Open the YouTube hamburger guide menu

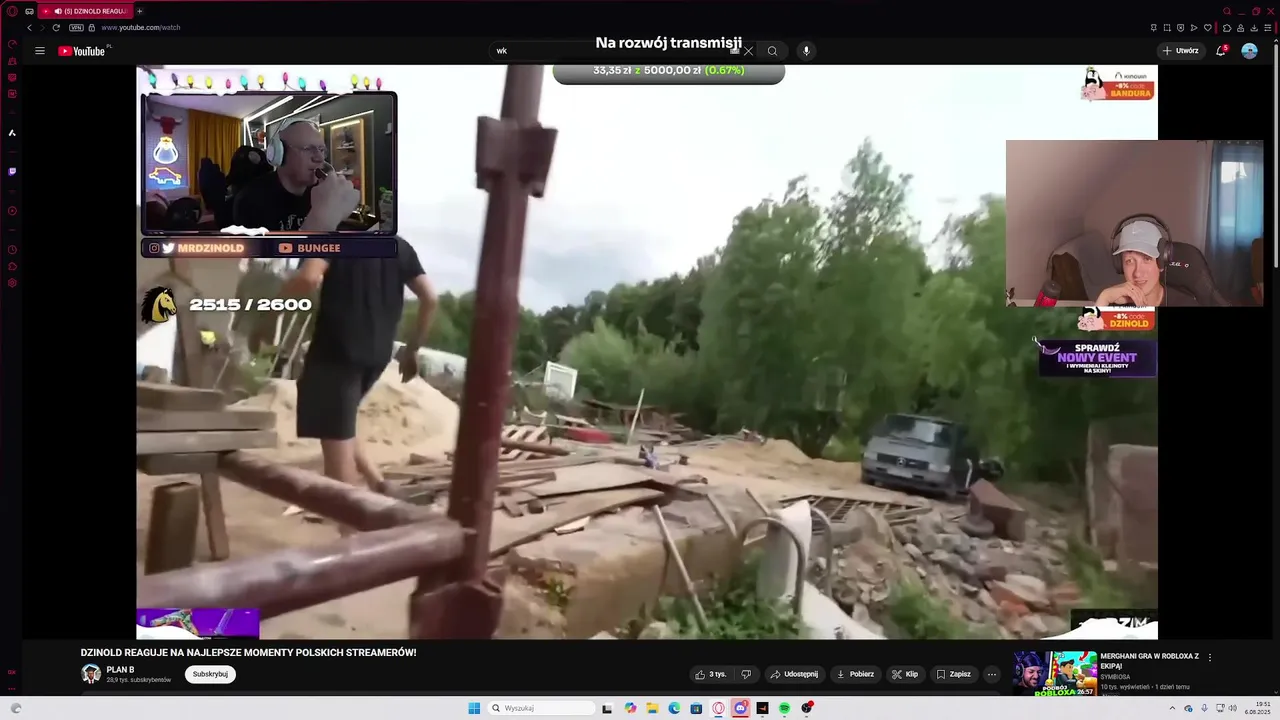click(x=40, y=51)
